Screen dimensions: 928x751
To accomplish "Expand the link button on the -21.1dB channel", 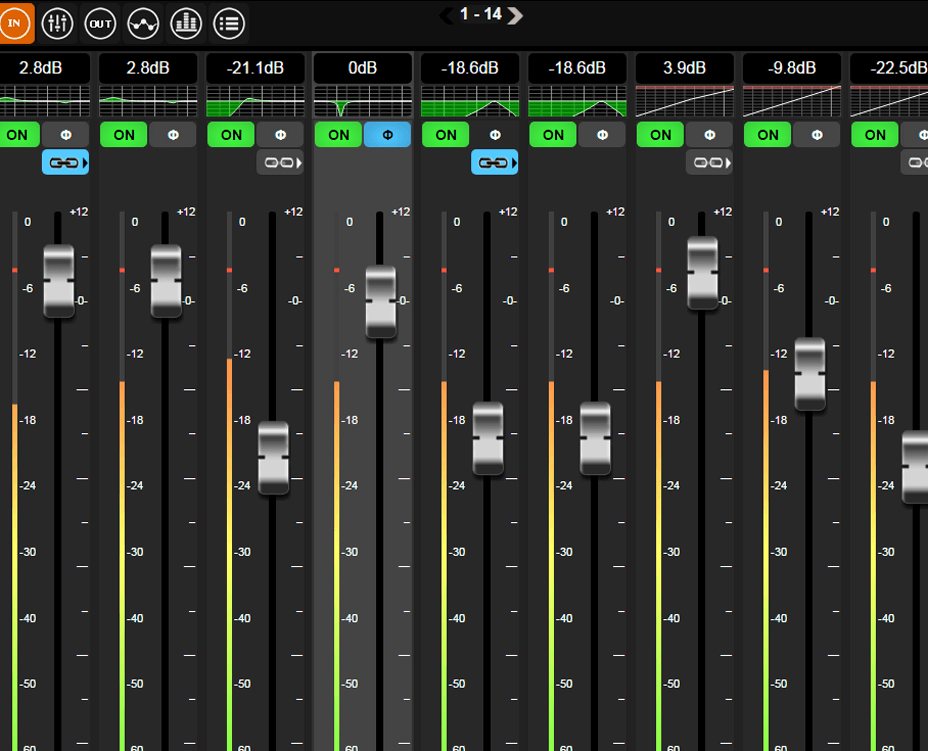I will click(x=280, y=162).
